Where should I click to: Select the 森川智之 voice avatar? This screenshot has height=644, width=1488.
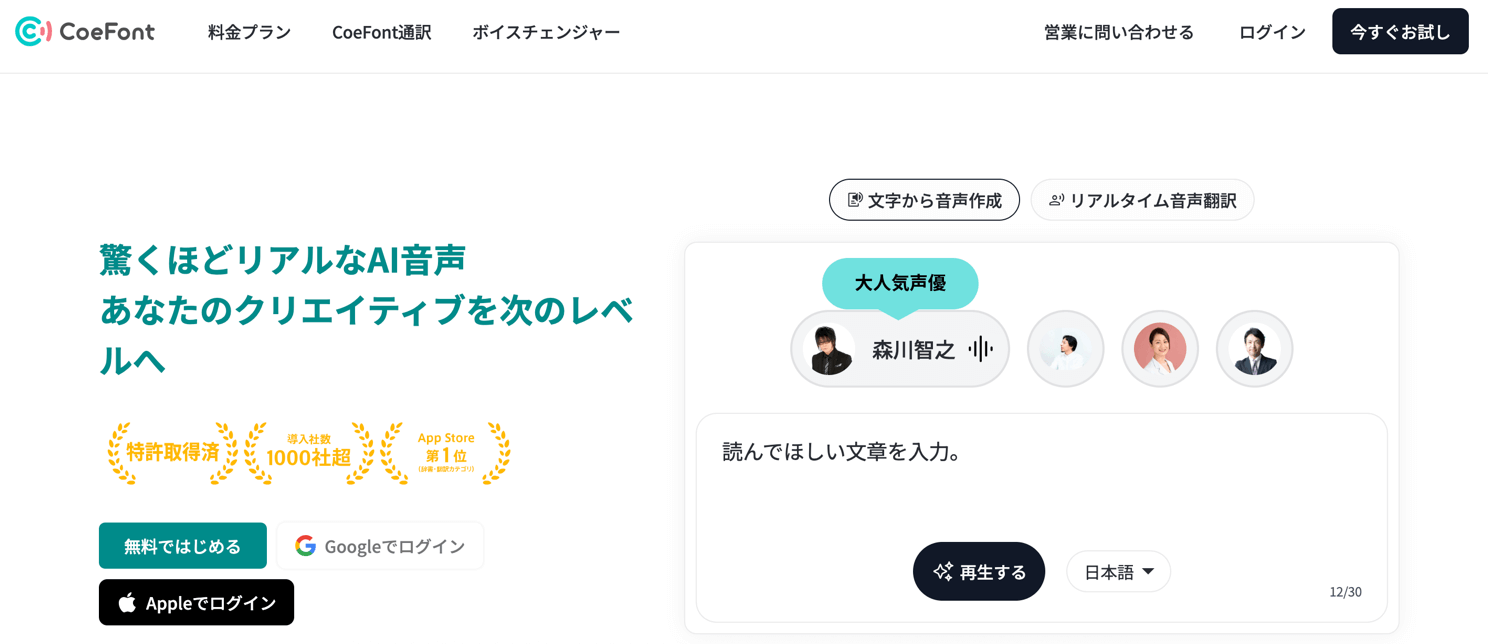pyautogui.click(x=830, y=349)
